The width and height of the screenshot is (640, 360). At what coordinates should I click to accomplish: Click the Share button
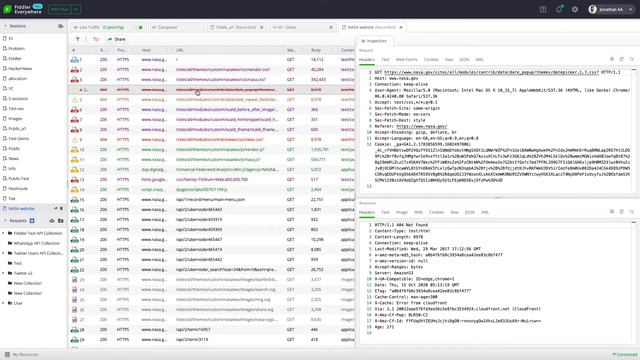[117, 39]
